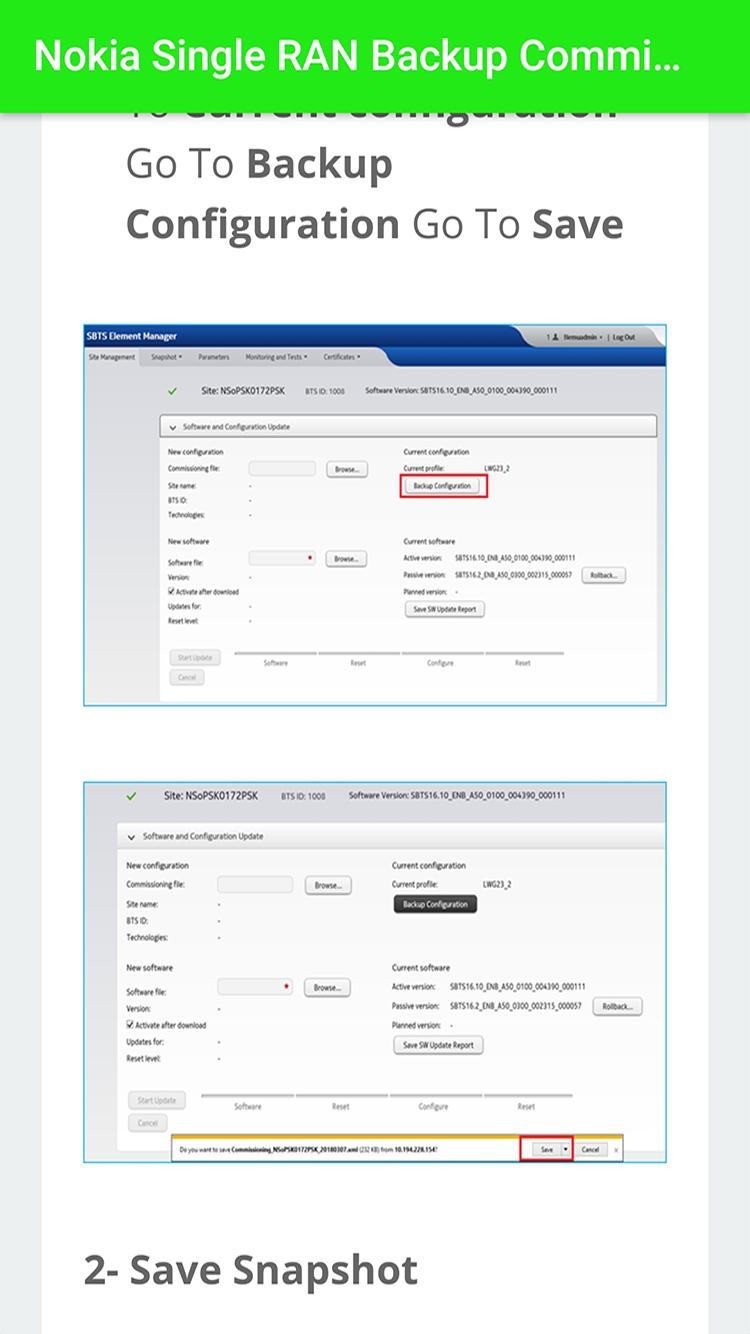Select 'BTS ID: 1008' text in save-prompt screenshot
Screen dimensions: 750x1334
coord(303,796)
